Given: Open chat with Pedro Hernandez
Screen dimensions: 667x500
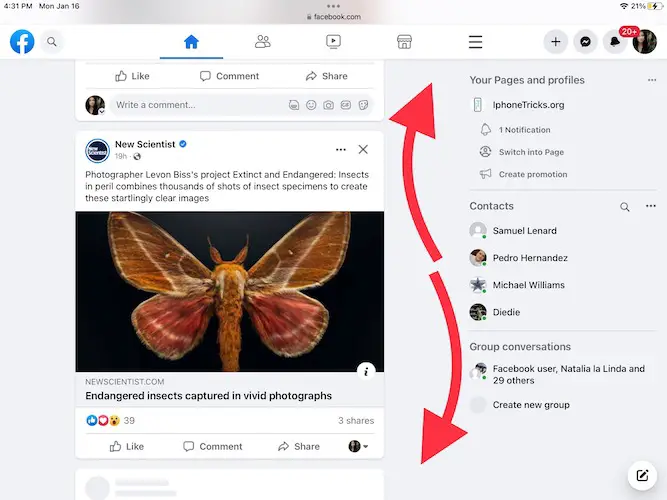Looking at the screenshot, I should (x=530, y=258).
